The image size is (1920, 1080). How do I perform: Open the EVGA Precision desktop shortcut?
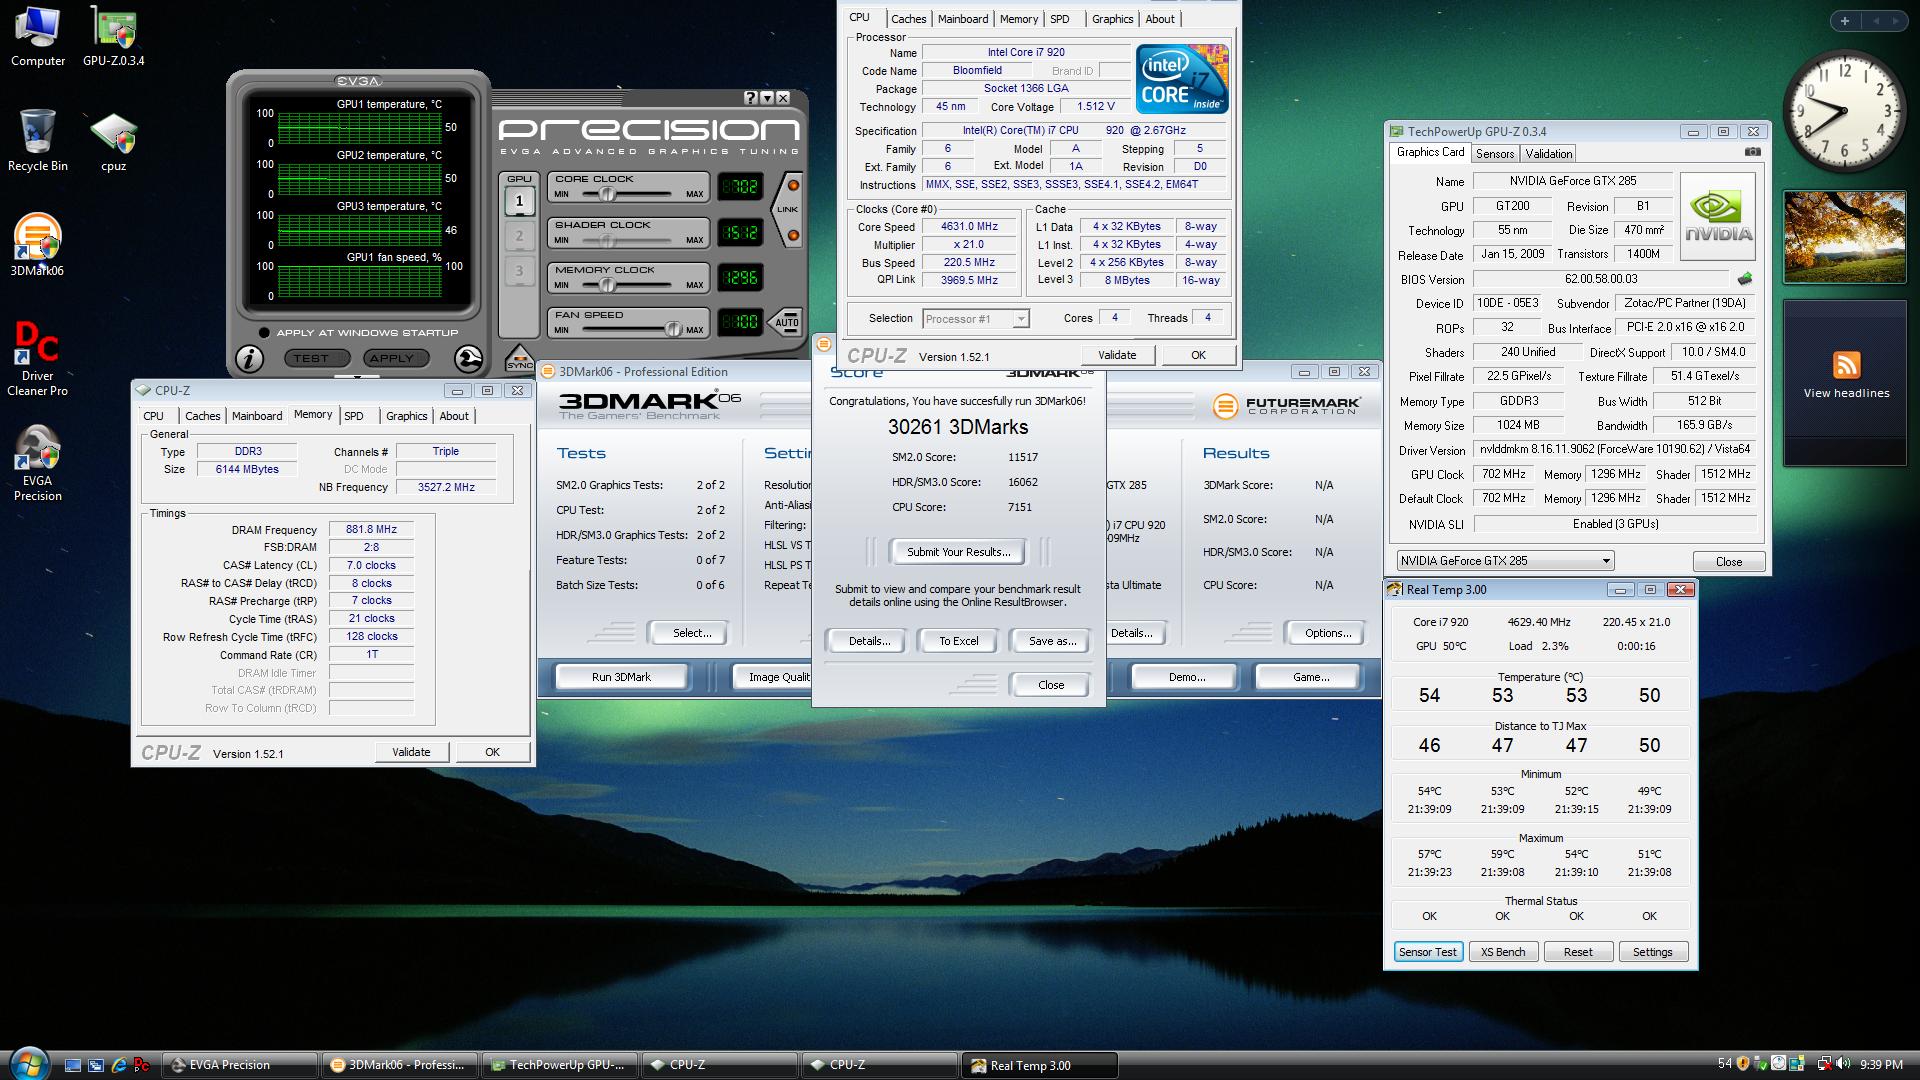tap(37, 462)
